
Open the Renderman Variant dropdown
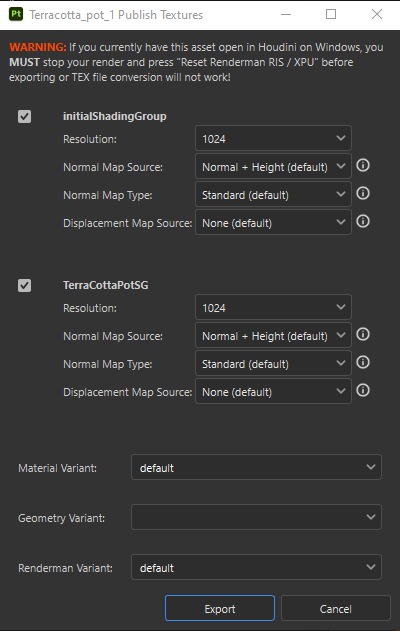pos(256,567)
